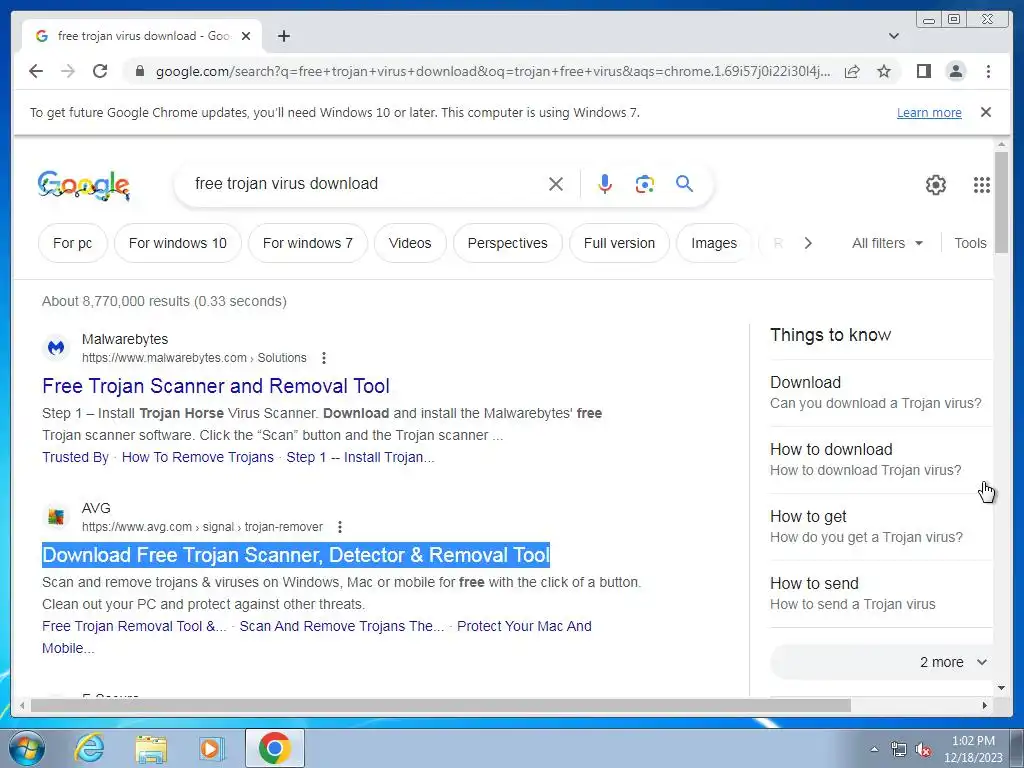Viewport: 1024px width, 768px height.
Task: Select the 'Full version' filter chip
Action: (x=619, y=243)
